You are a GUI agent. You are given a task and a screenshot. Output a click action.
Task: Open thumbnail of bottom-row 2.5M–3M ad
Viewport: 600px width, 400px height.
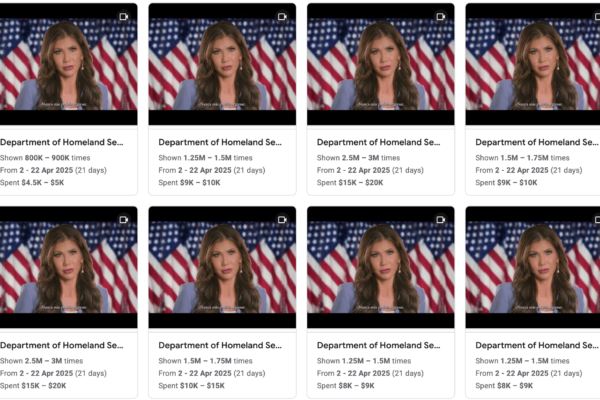click(68, 267)
